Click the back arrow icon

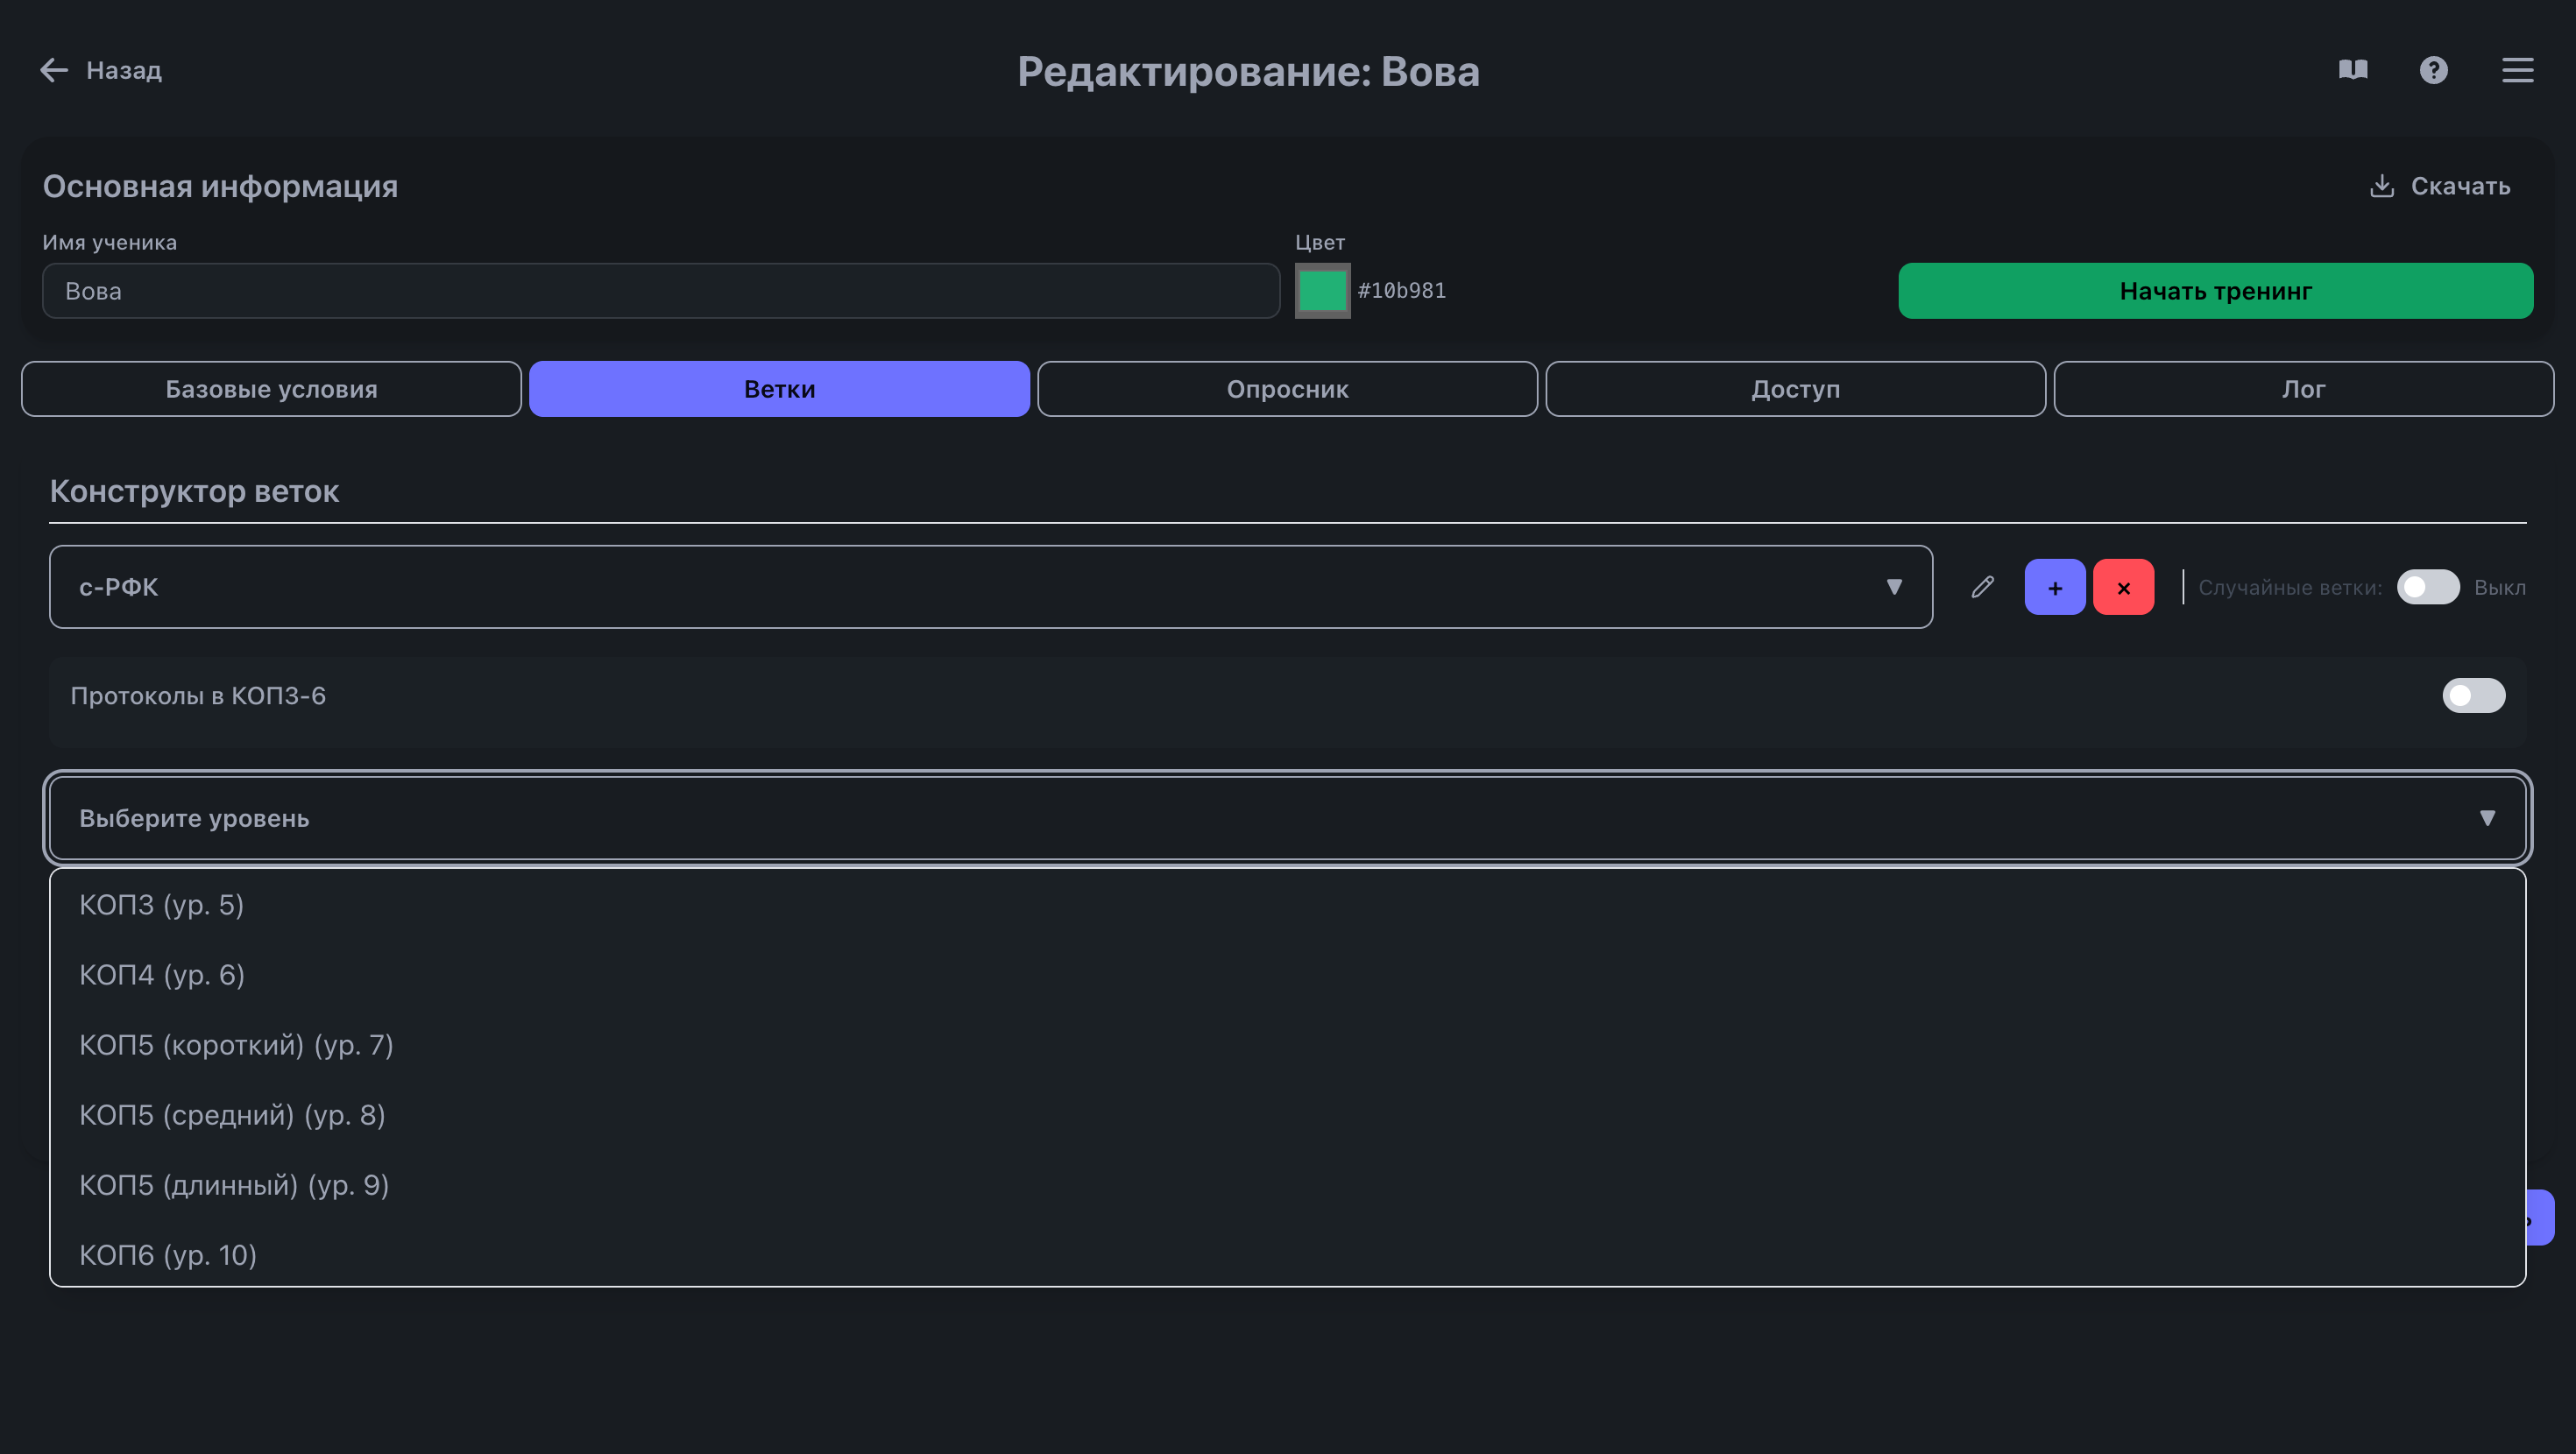[54, 70]
